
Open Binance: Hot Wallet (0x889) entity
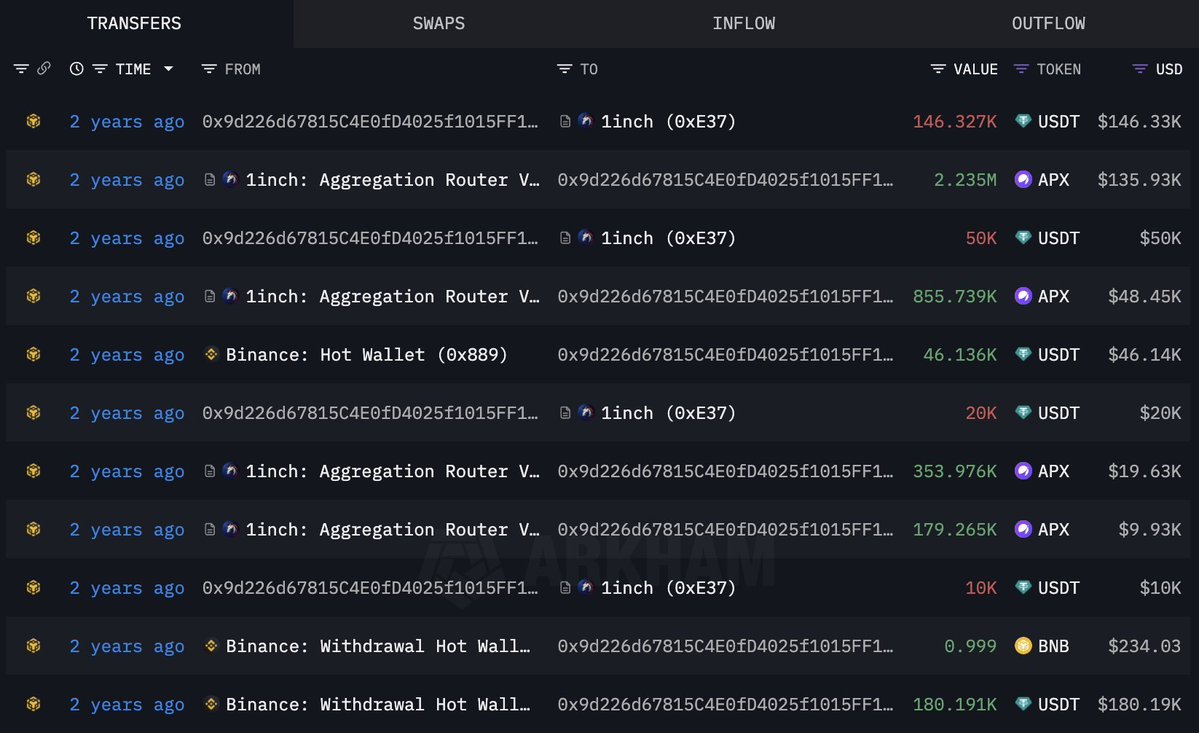[x=366, y=355]
